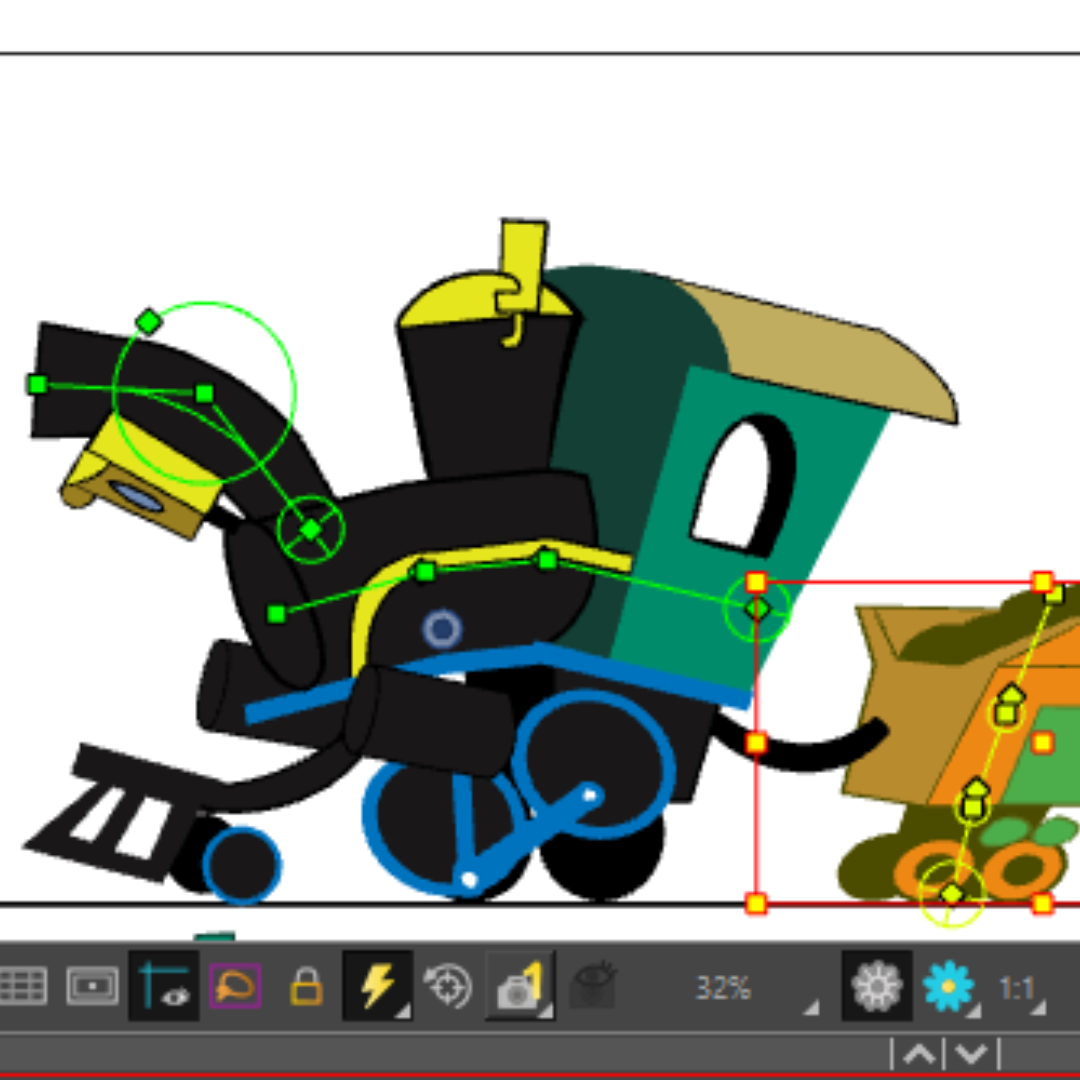Screen dimensions: 1080x1080
Task: Click the orange padlock icon
Action: pyautogui.click(x=307, y=986)
